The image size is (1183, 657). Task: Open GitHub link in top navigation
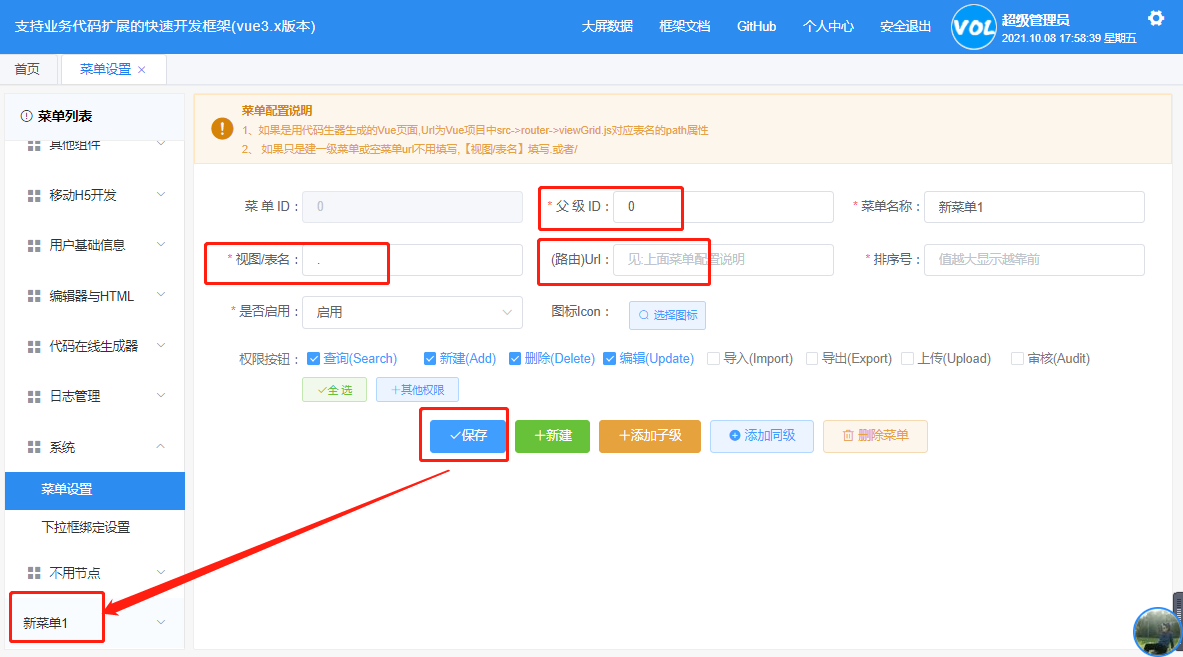point(756,26)
